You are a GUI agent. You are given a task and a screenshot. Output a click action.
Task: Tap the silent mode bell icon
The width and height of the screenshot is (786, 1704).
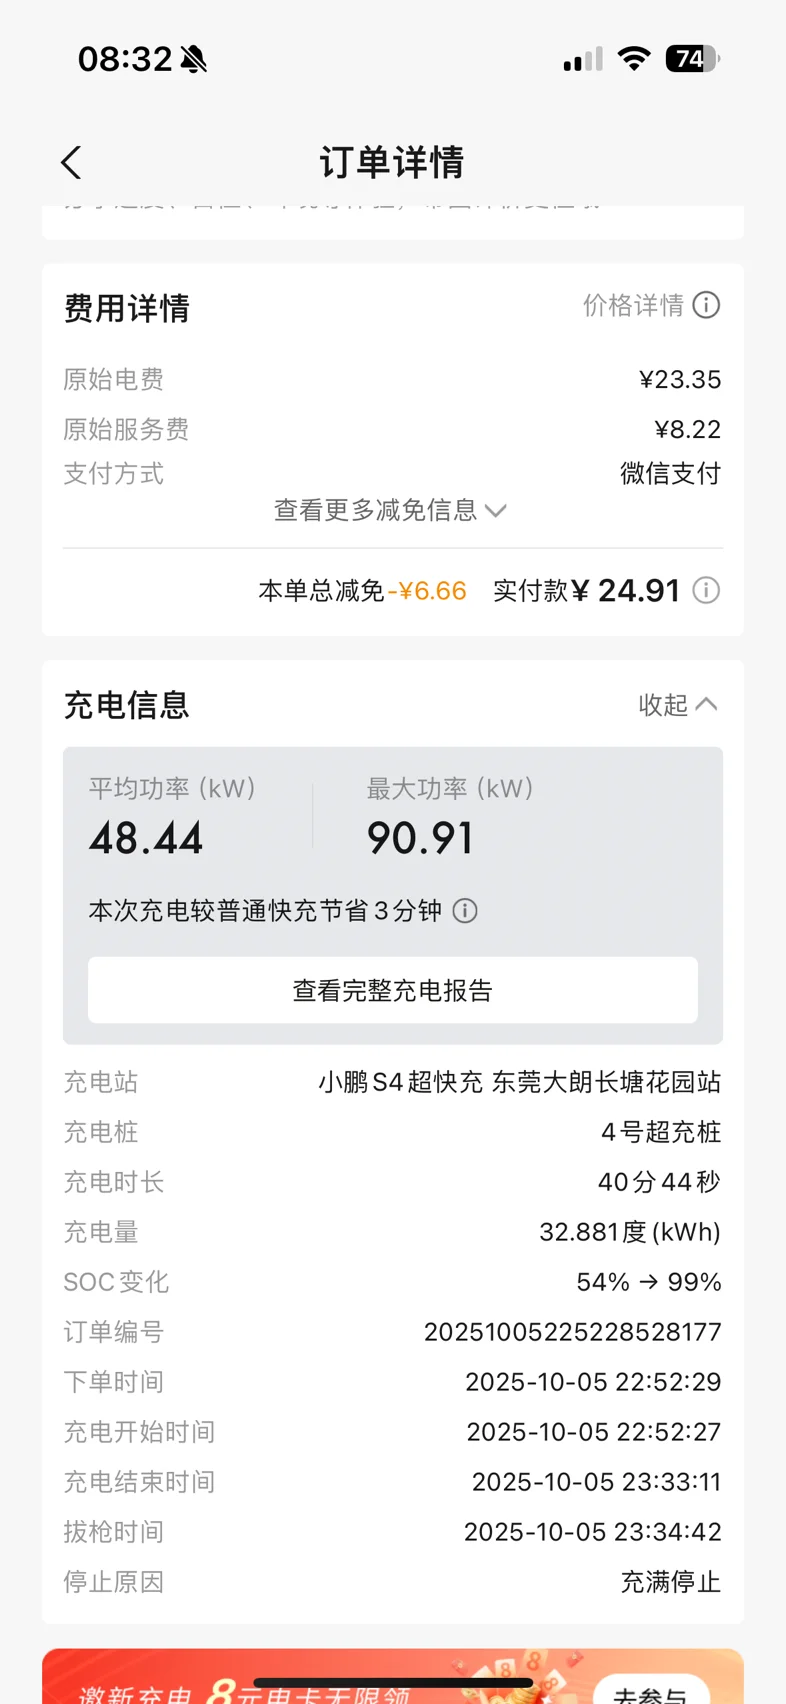(194, 60)
